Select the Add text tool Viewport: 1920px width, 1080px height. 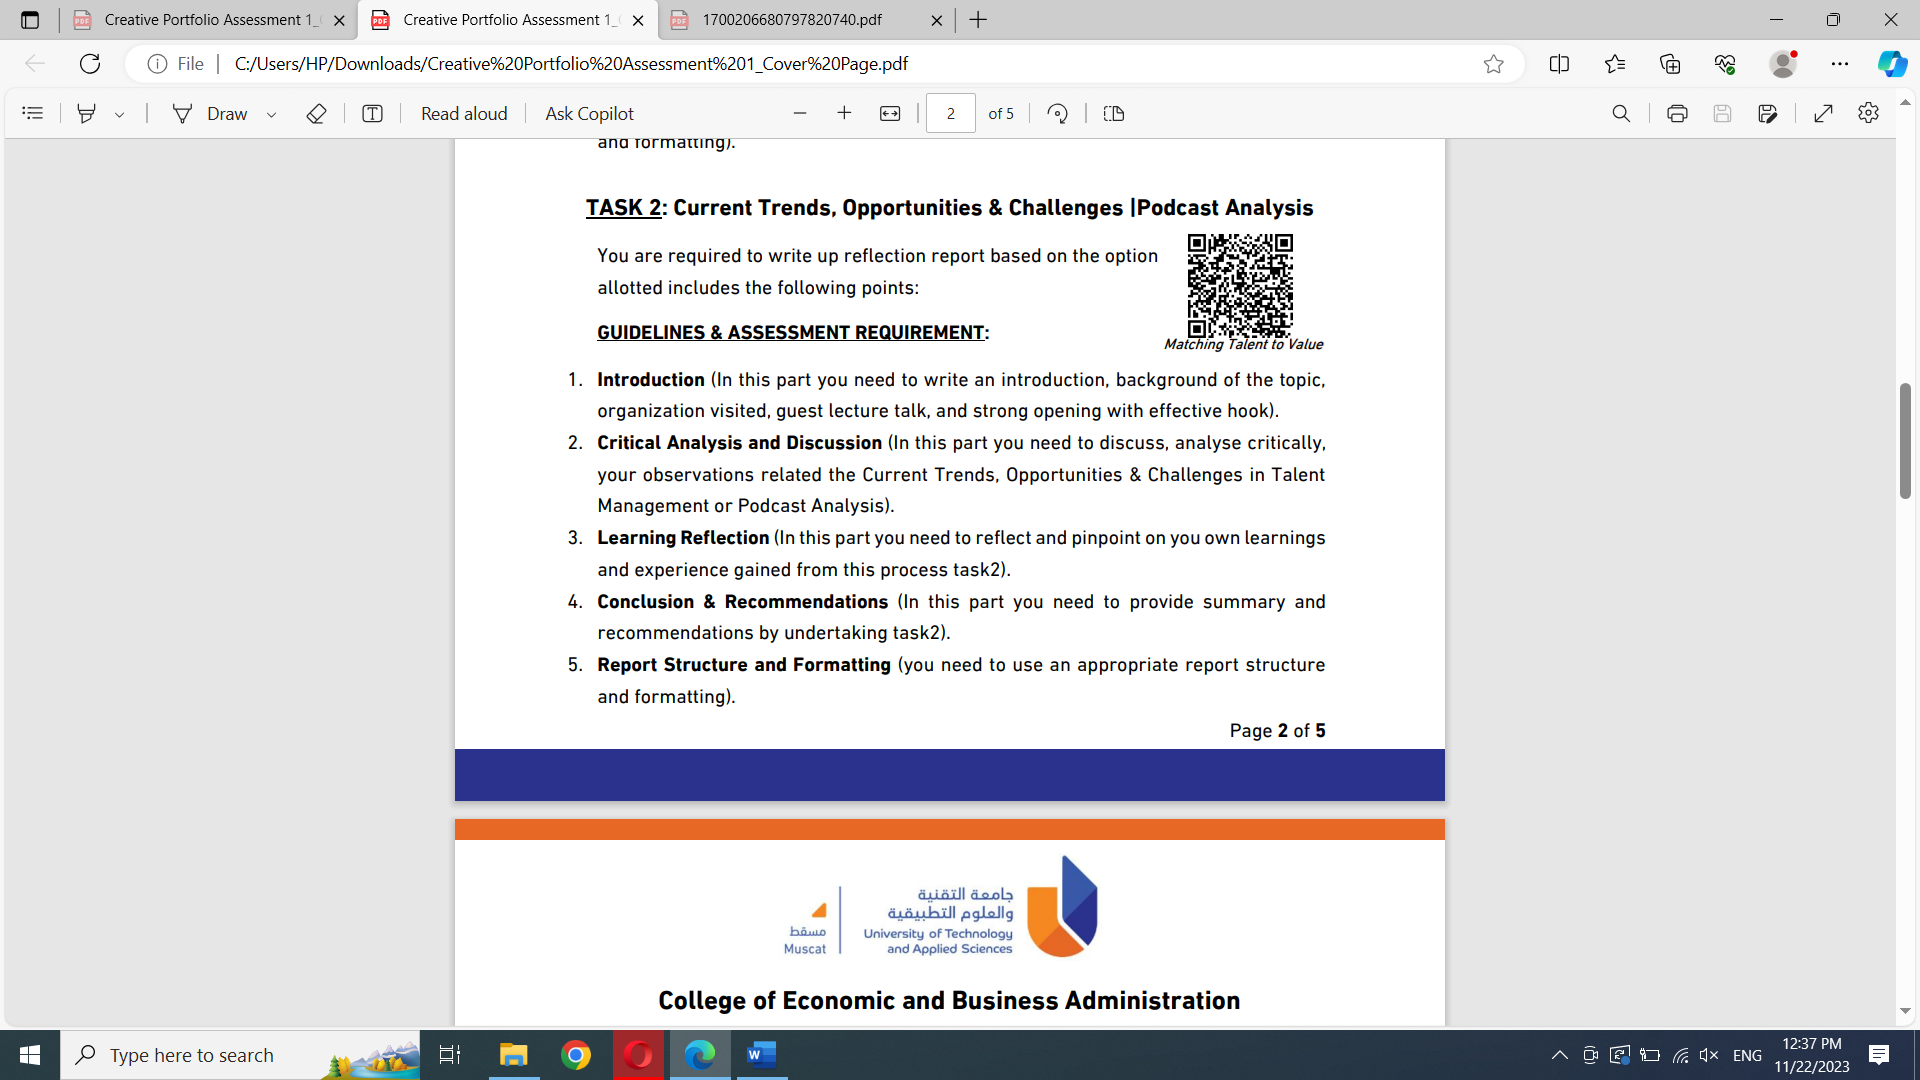(x=372, y=113)
